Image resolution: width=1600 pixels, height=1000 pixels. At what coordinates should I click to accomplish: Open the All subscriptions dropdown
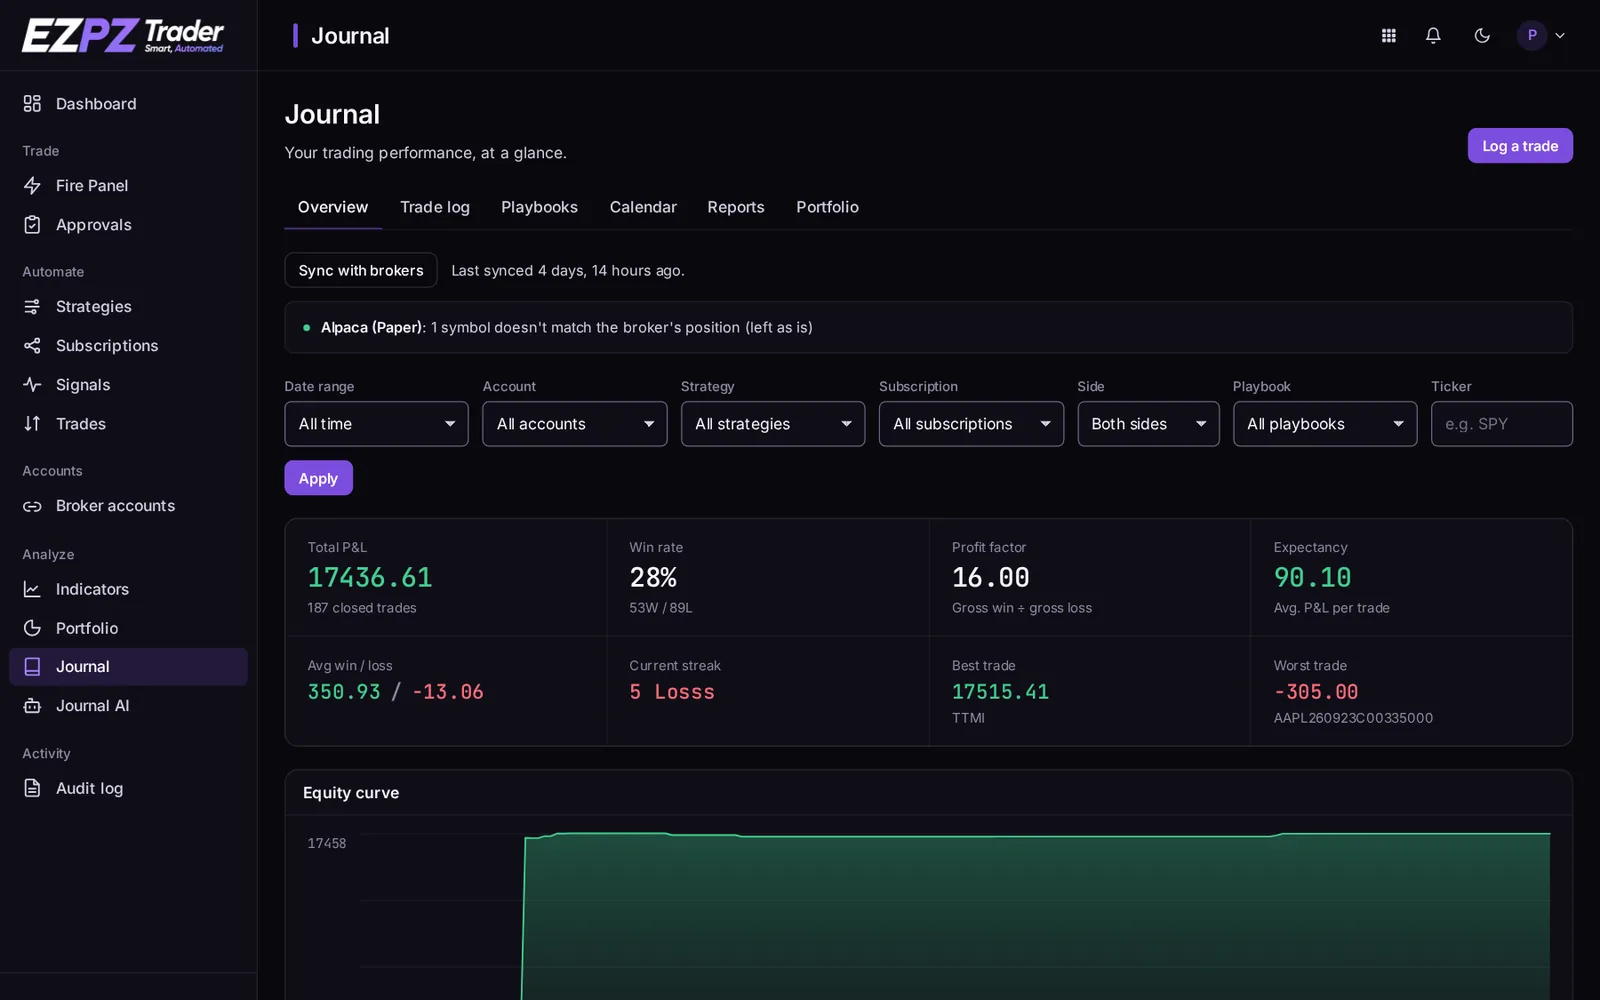pyautogui.click(x=971, y=424)
